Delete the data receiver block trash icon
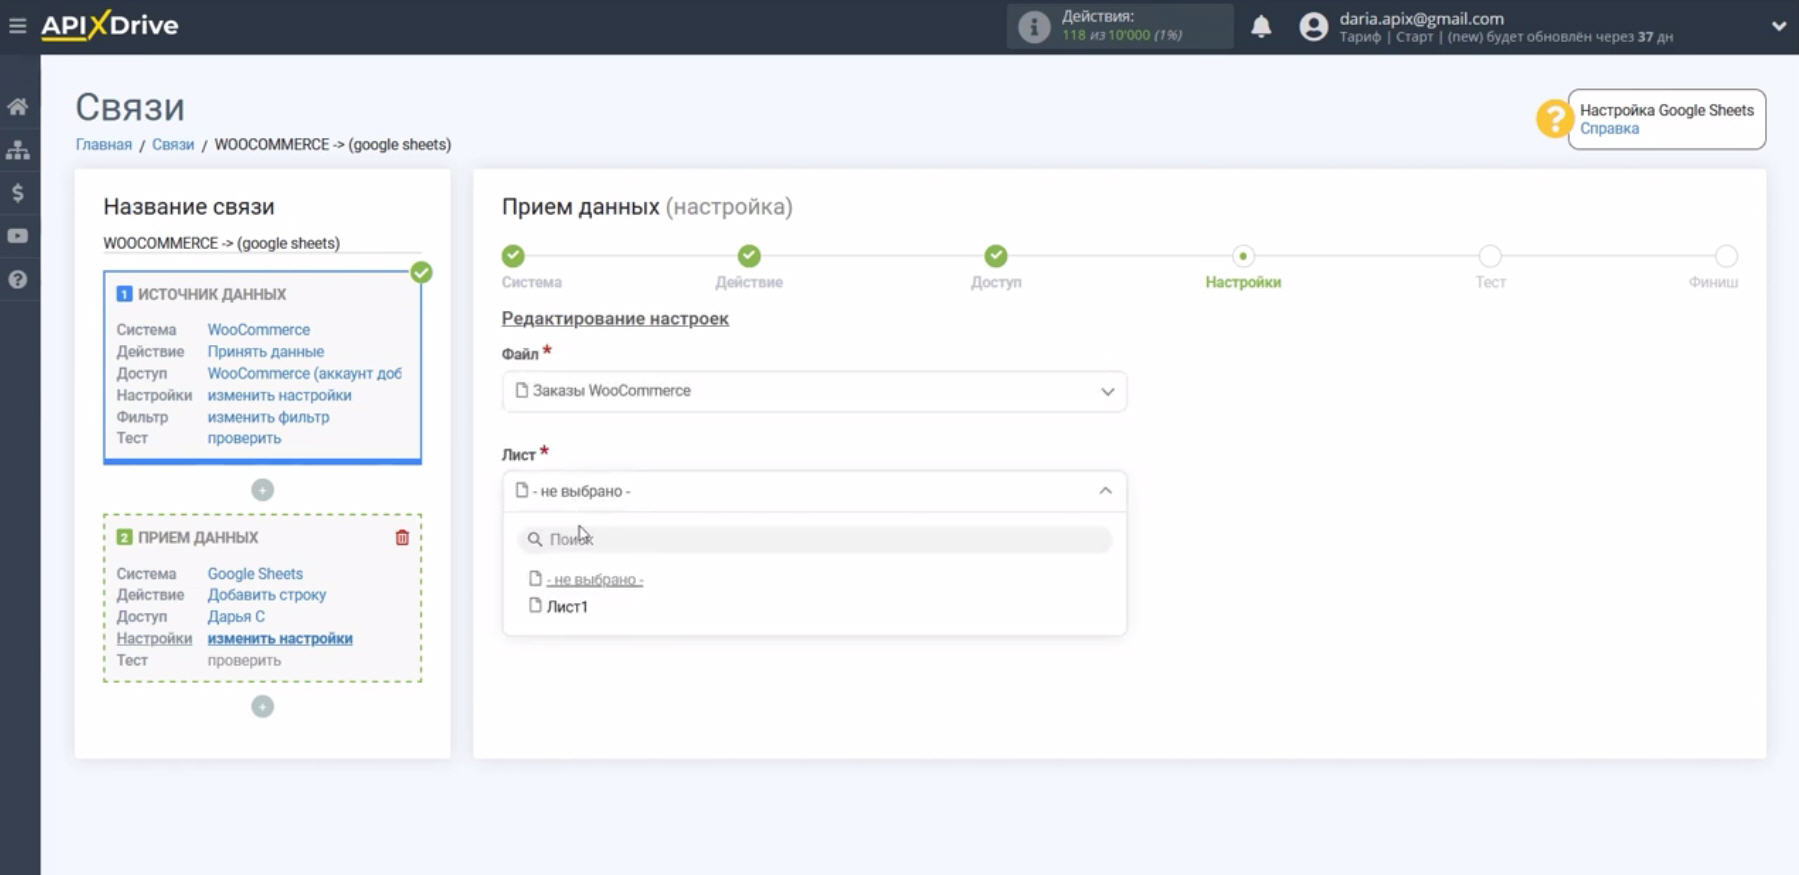Viewport: 1799px width, 875px height. coord(402,538)
